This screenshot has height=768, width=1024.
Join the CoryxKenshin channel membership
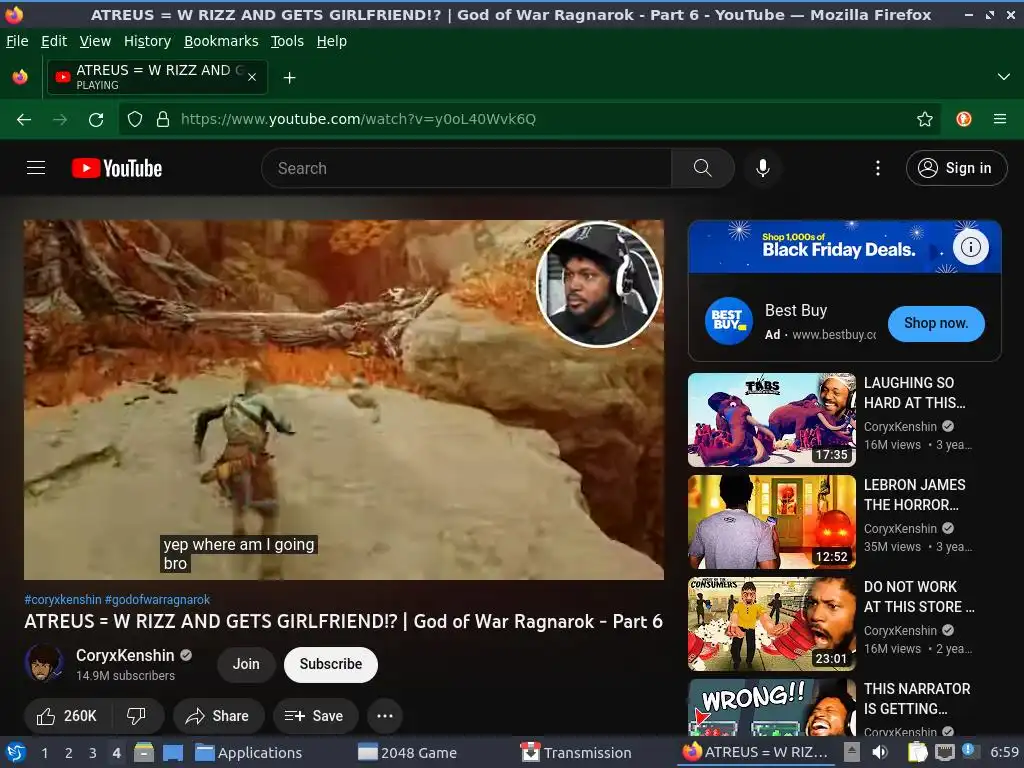tap(246, 664)
